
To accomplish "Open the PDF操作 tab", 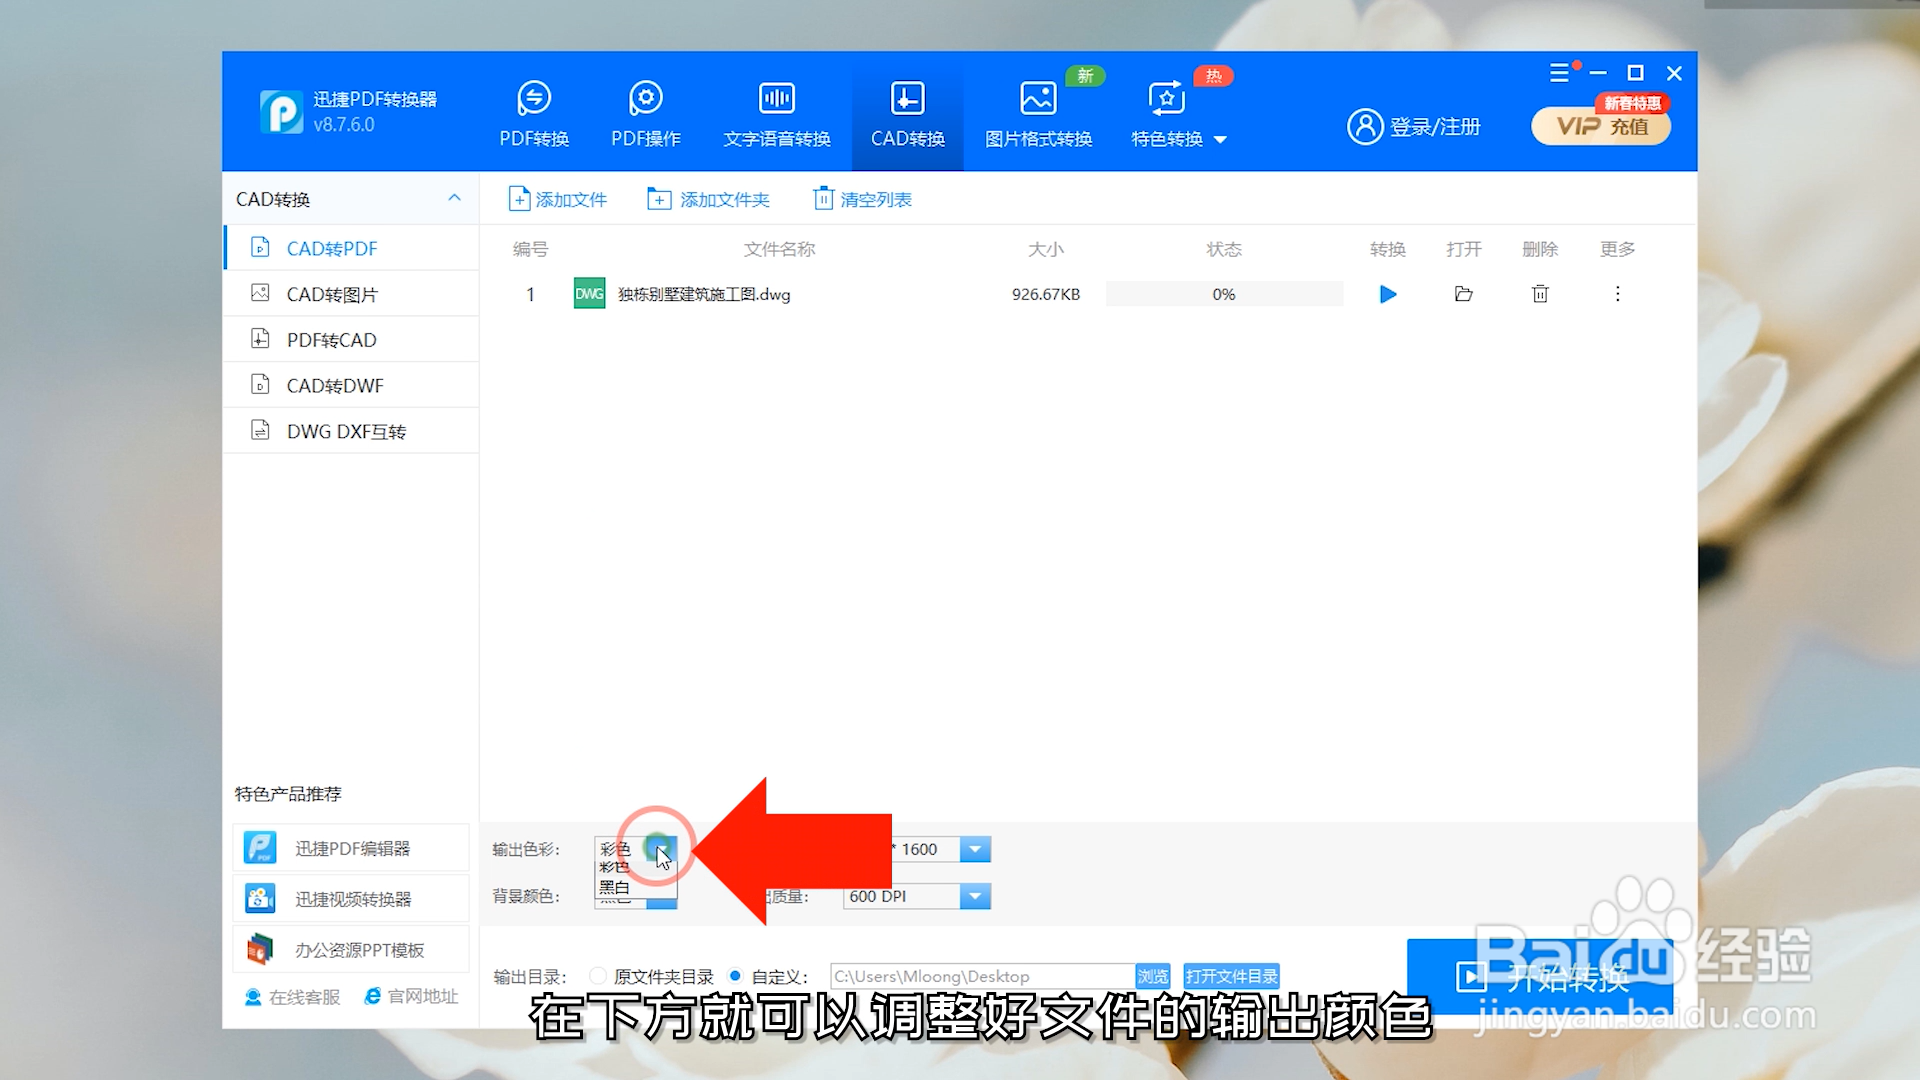I will pos(646,114).
